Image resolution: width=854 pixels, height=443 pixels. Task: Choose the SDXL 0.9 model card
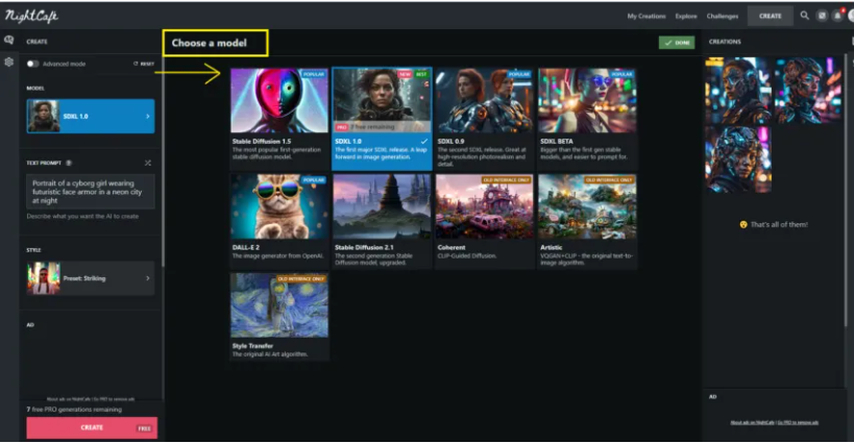484,118
